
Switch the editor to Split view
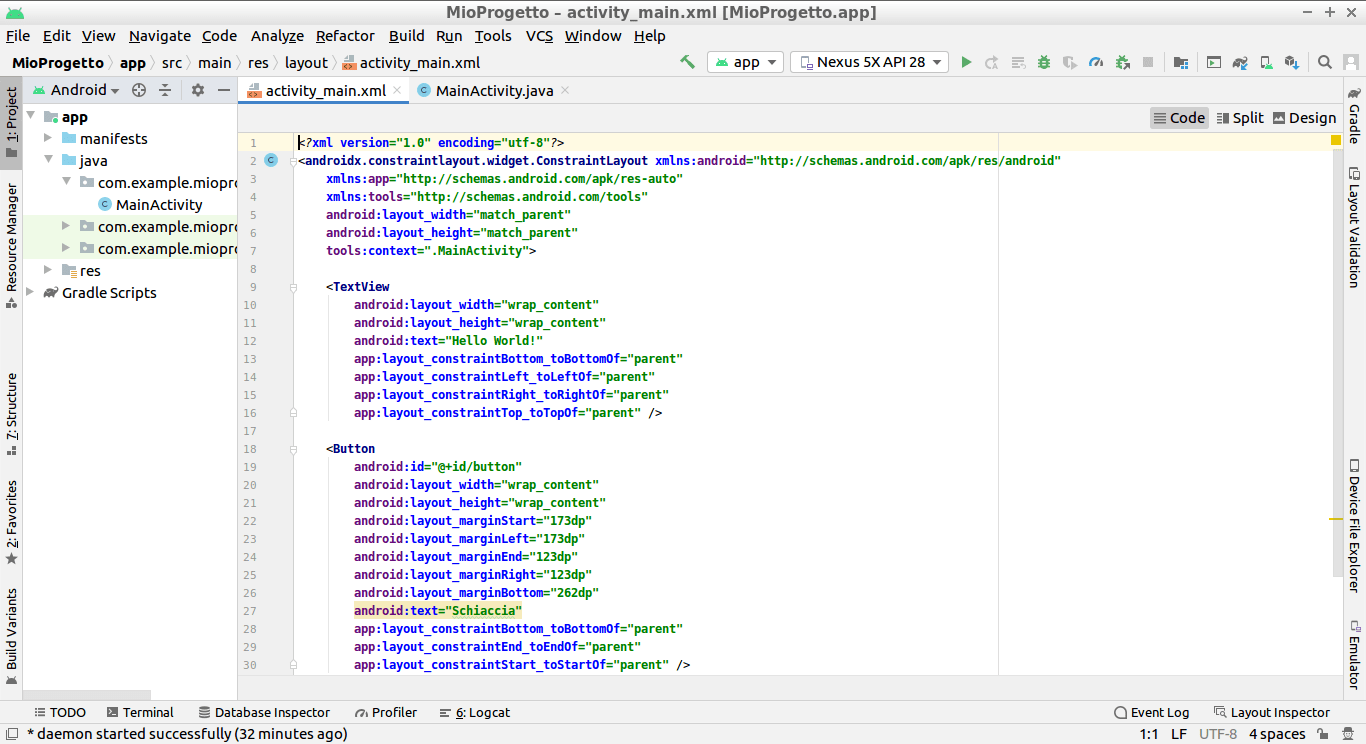pyautogui.click(x=1240, y=117)
